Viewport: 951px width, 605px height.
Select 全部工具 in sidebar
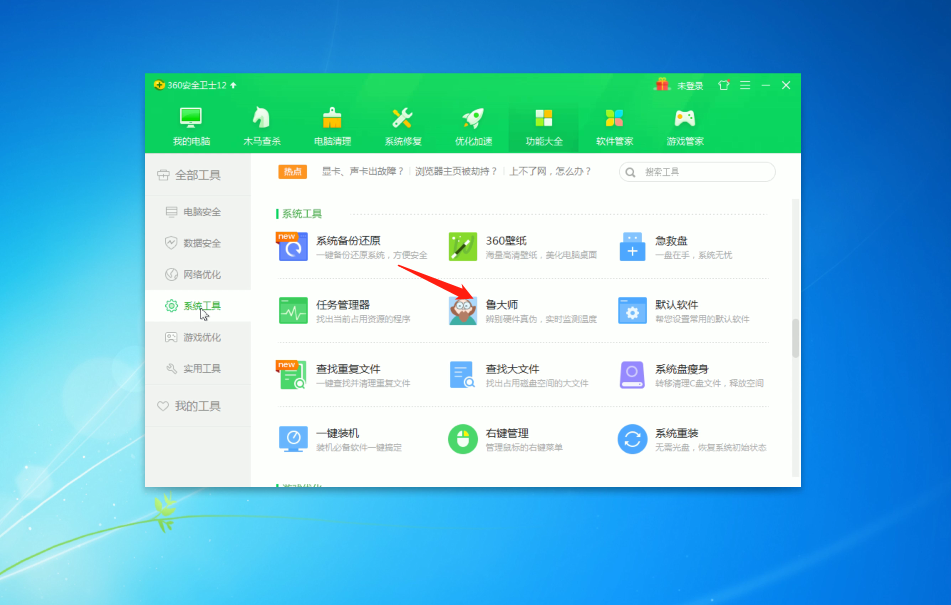click(198, 175)
